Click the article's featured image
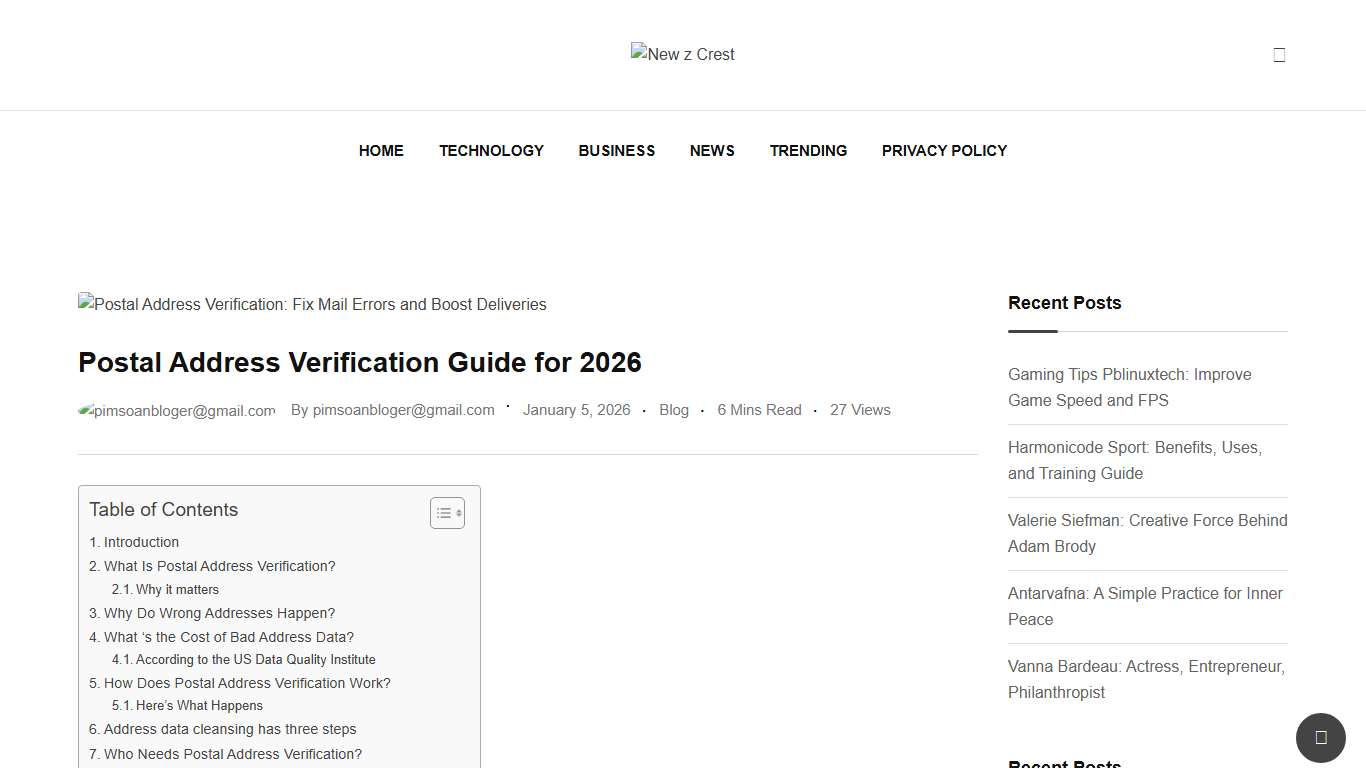 click(312, 304)
